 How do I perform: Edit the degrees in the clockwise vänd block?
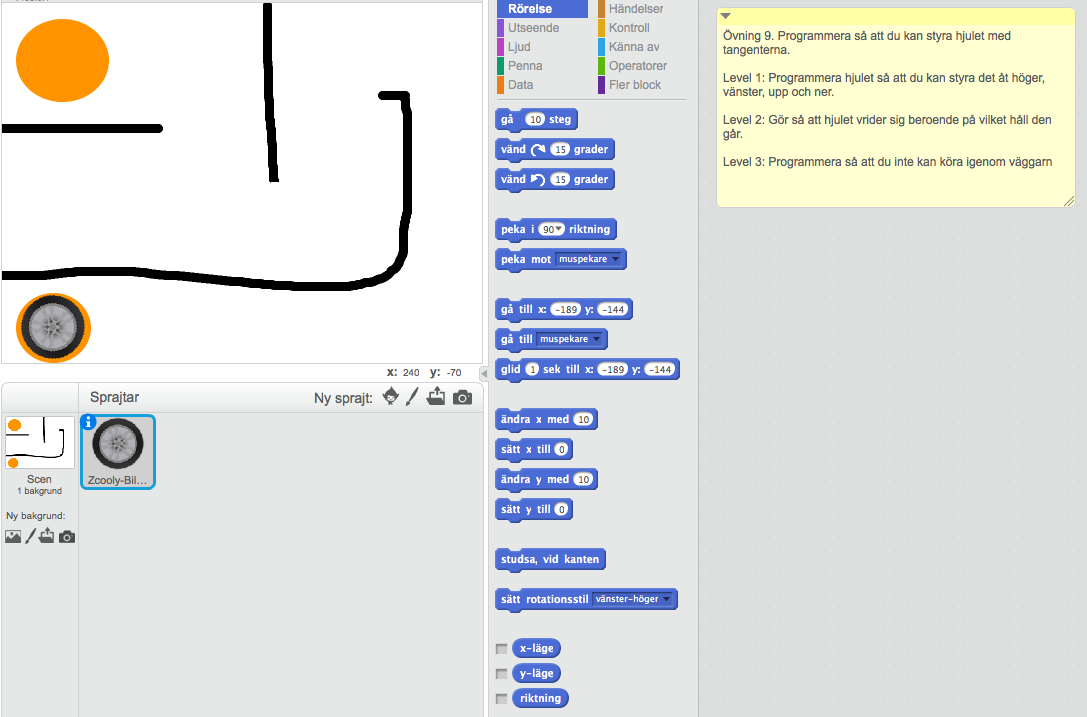[560, 149]
